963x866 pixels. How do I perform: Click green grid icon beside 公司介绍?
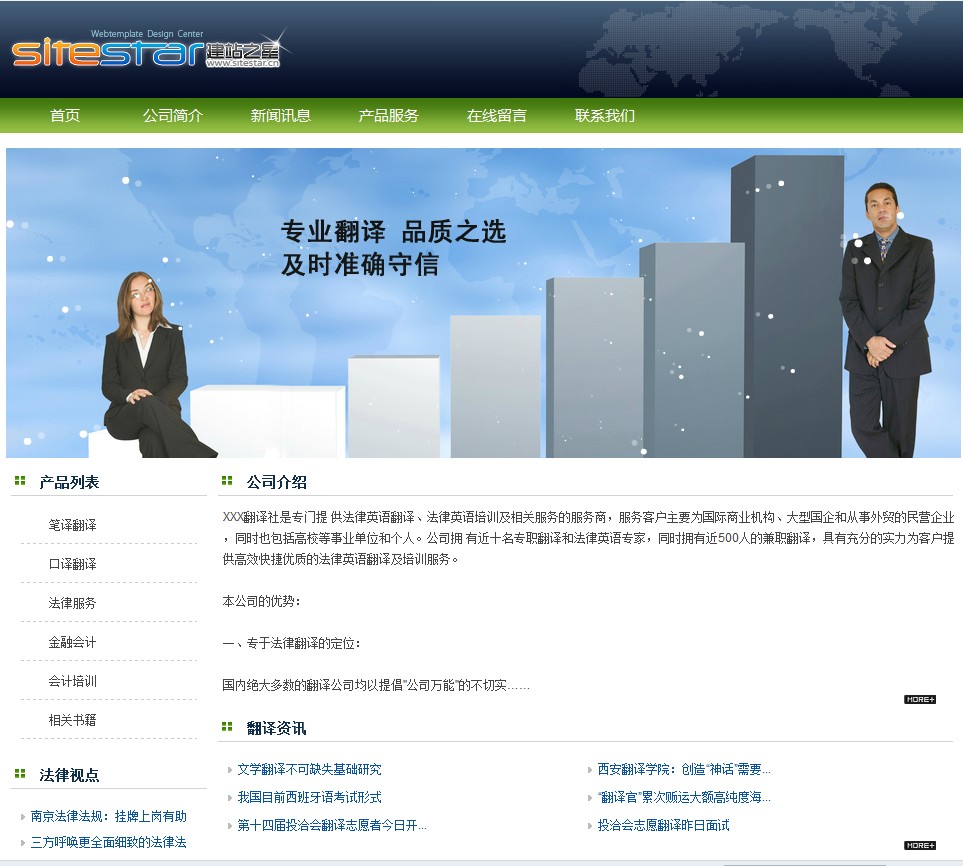click(x=227, y=482)
